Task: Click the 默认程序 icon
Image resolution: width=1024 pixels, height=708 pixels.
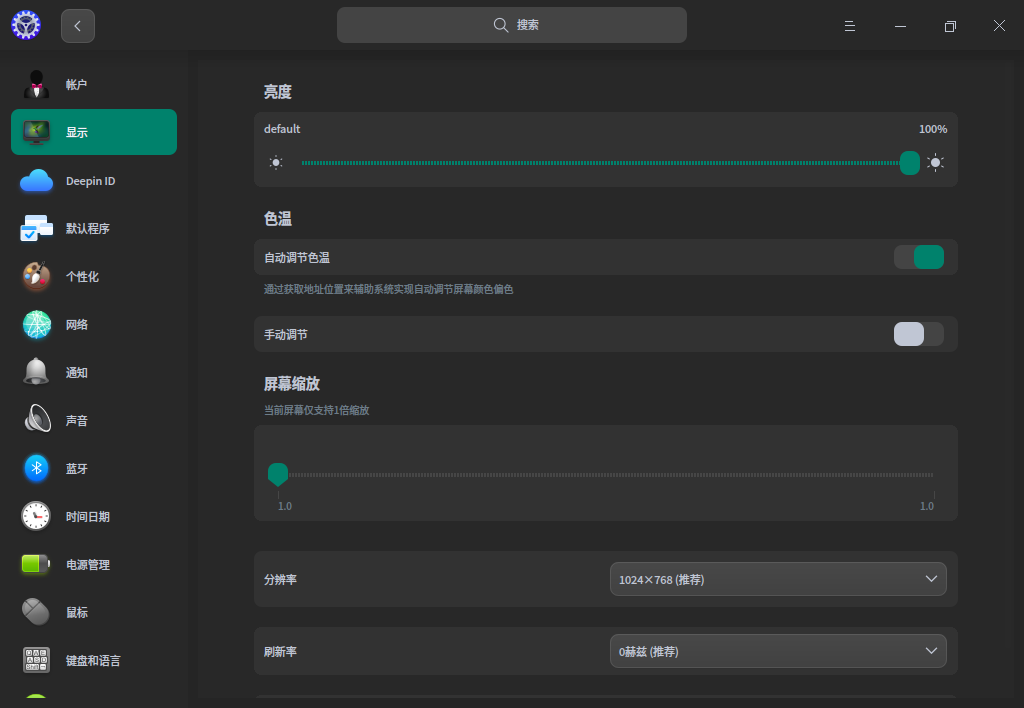Action: (x=37, y=228)
